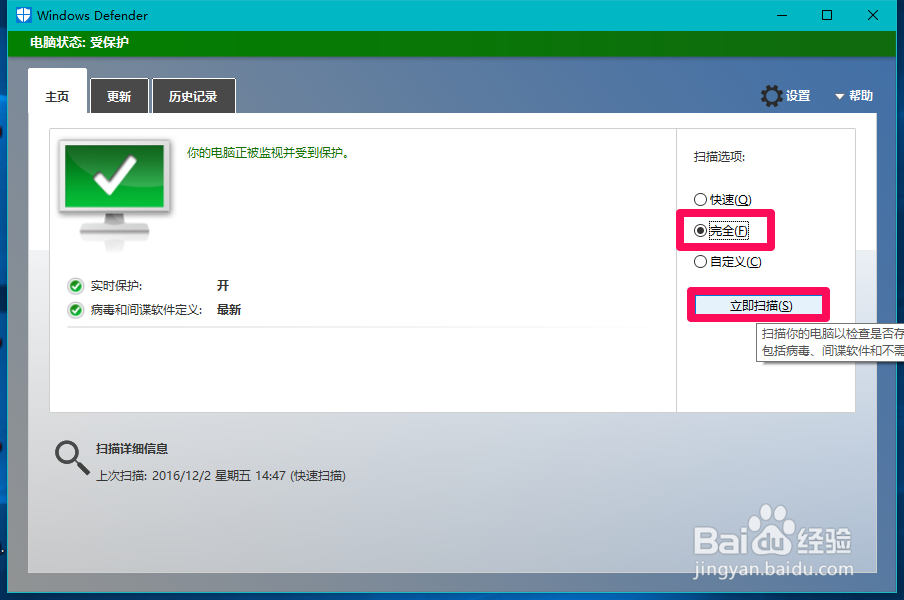Click the green checkmark monitor status image
This screenshot has height=600, width=904.
(x=115, y=194)
